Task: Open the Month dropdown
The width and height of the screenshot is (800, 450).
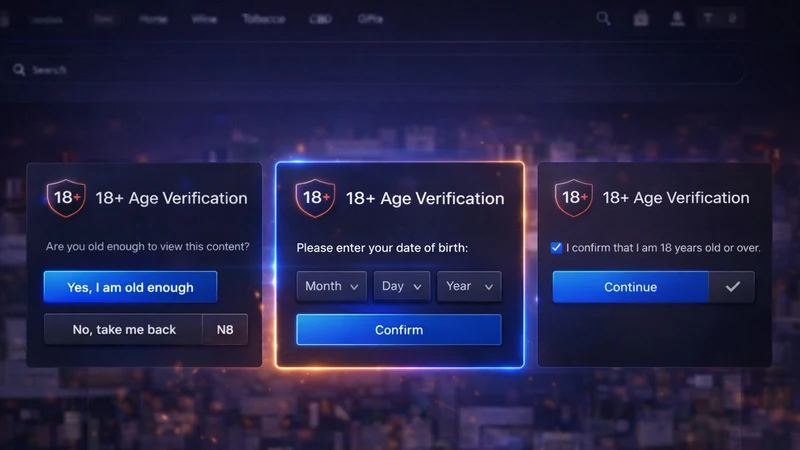Action: pyautogui.click(x=332, y=286)
